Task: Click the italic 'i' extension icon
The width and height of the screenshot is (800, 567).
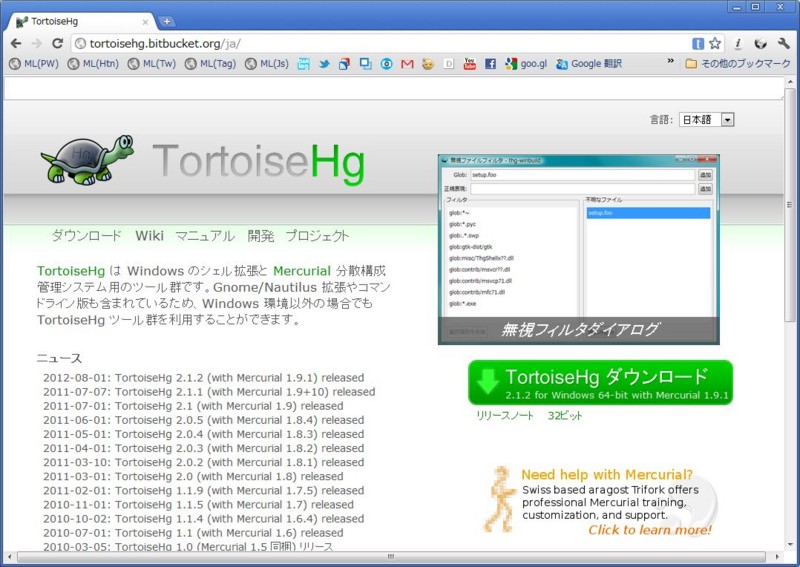Action: pyautogui.click(x=738, y=44)
